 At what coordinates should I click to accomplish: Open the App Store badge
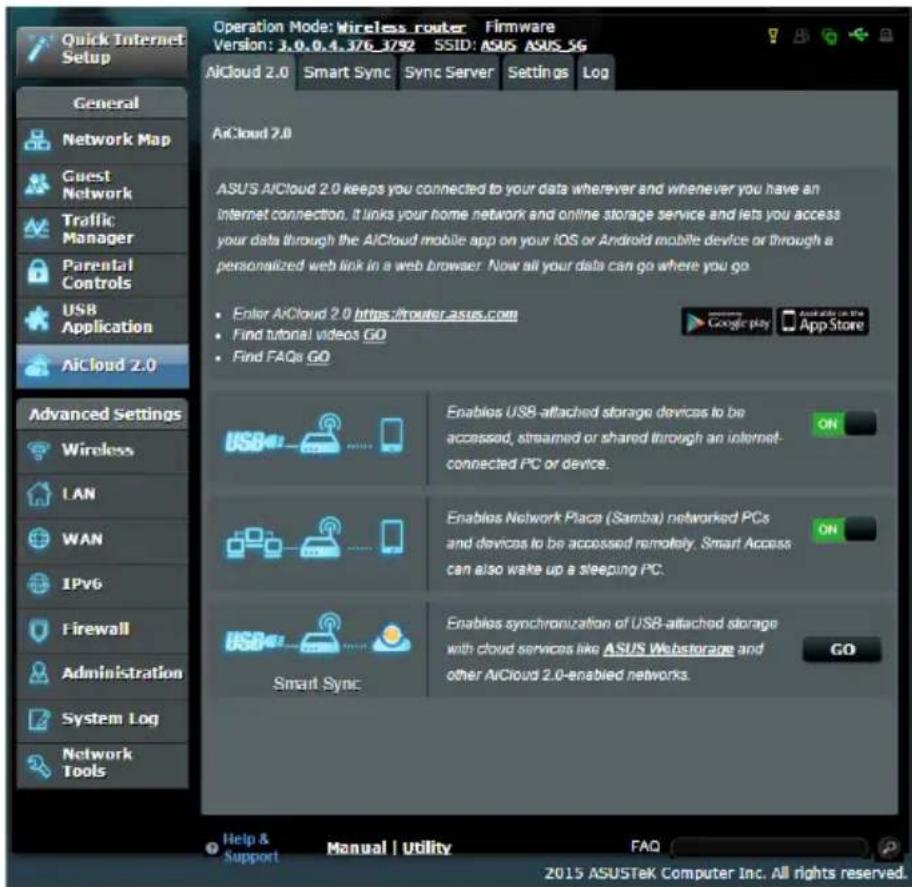[x=823, y=322]
